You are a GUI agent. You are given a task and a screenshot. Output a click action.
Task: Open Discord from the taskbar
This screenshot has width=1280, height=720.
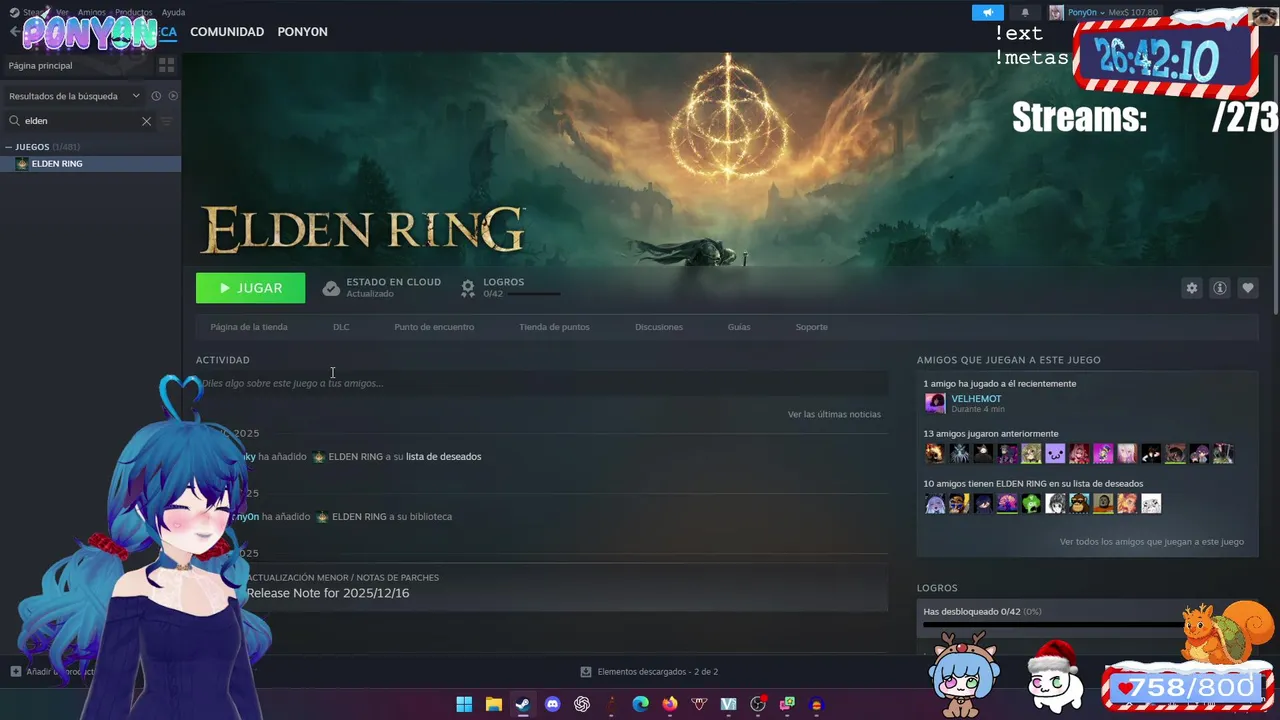(x=552, y=704)
